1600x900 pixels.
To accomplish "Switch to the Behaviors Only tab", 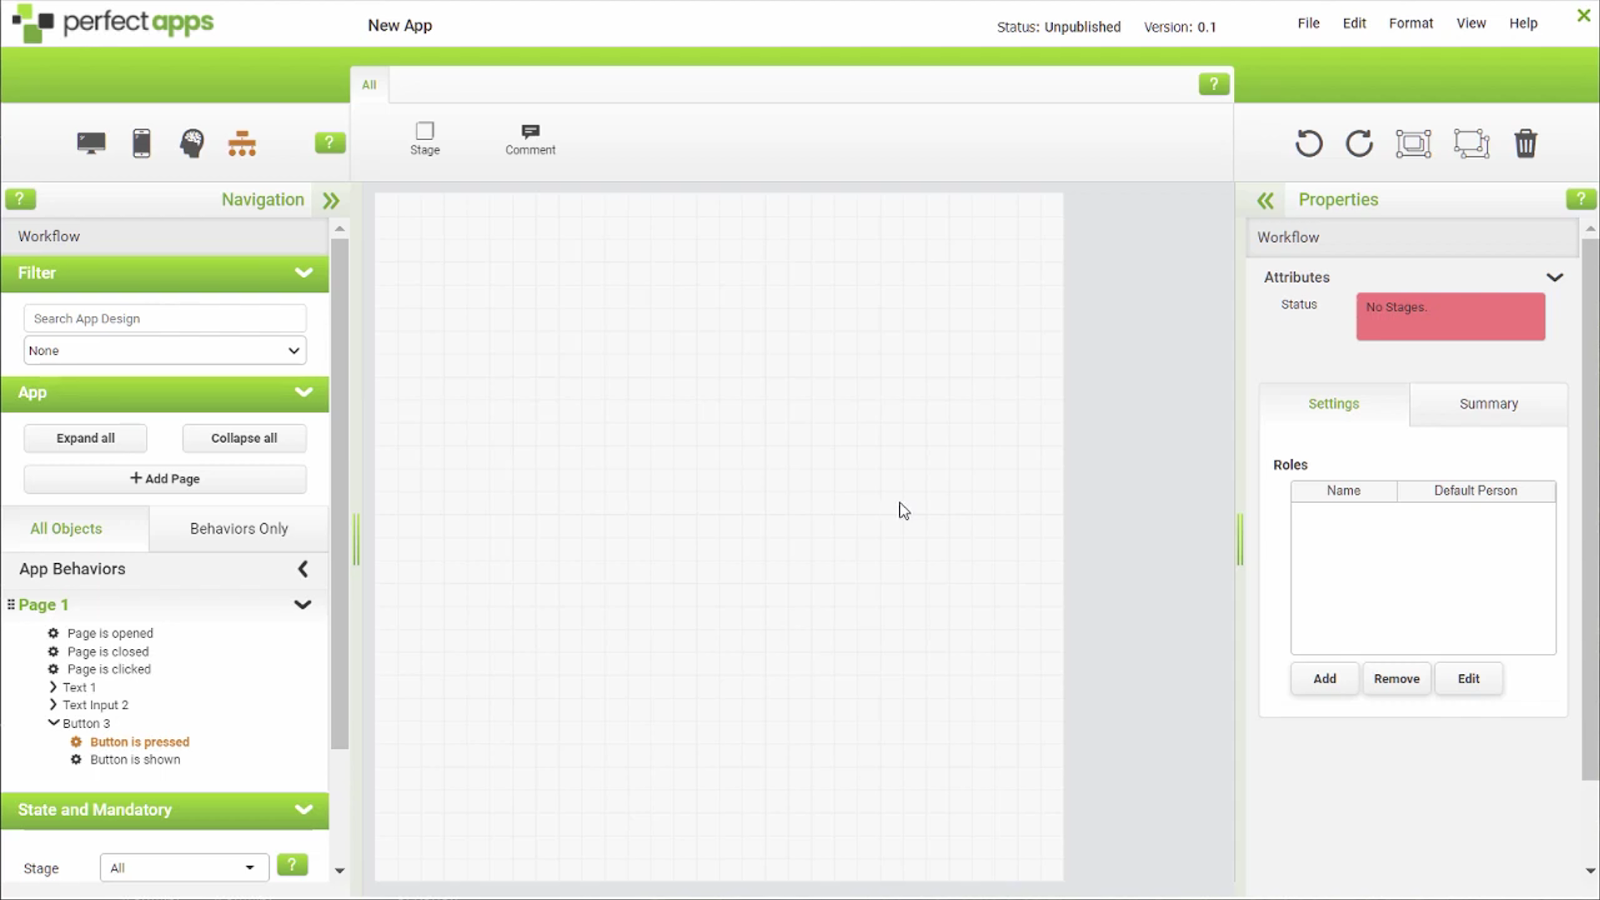I will (x=238, y=528).
